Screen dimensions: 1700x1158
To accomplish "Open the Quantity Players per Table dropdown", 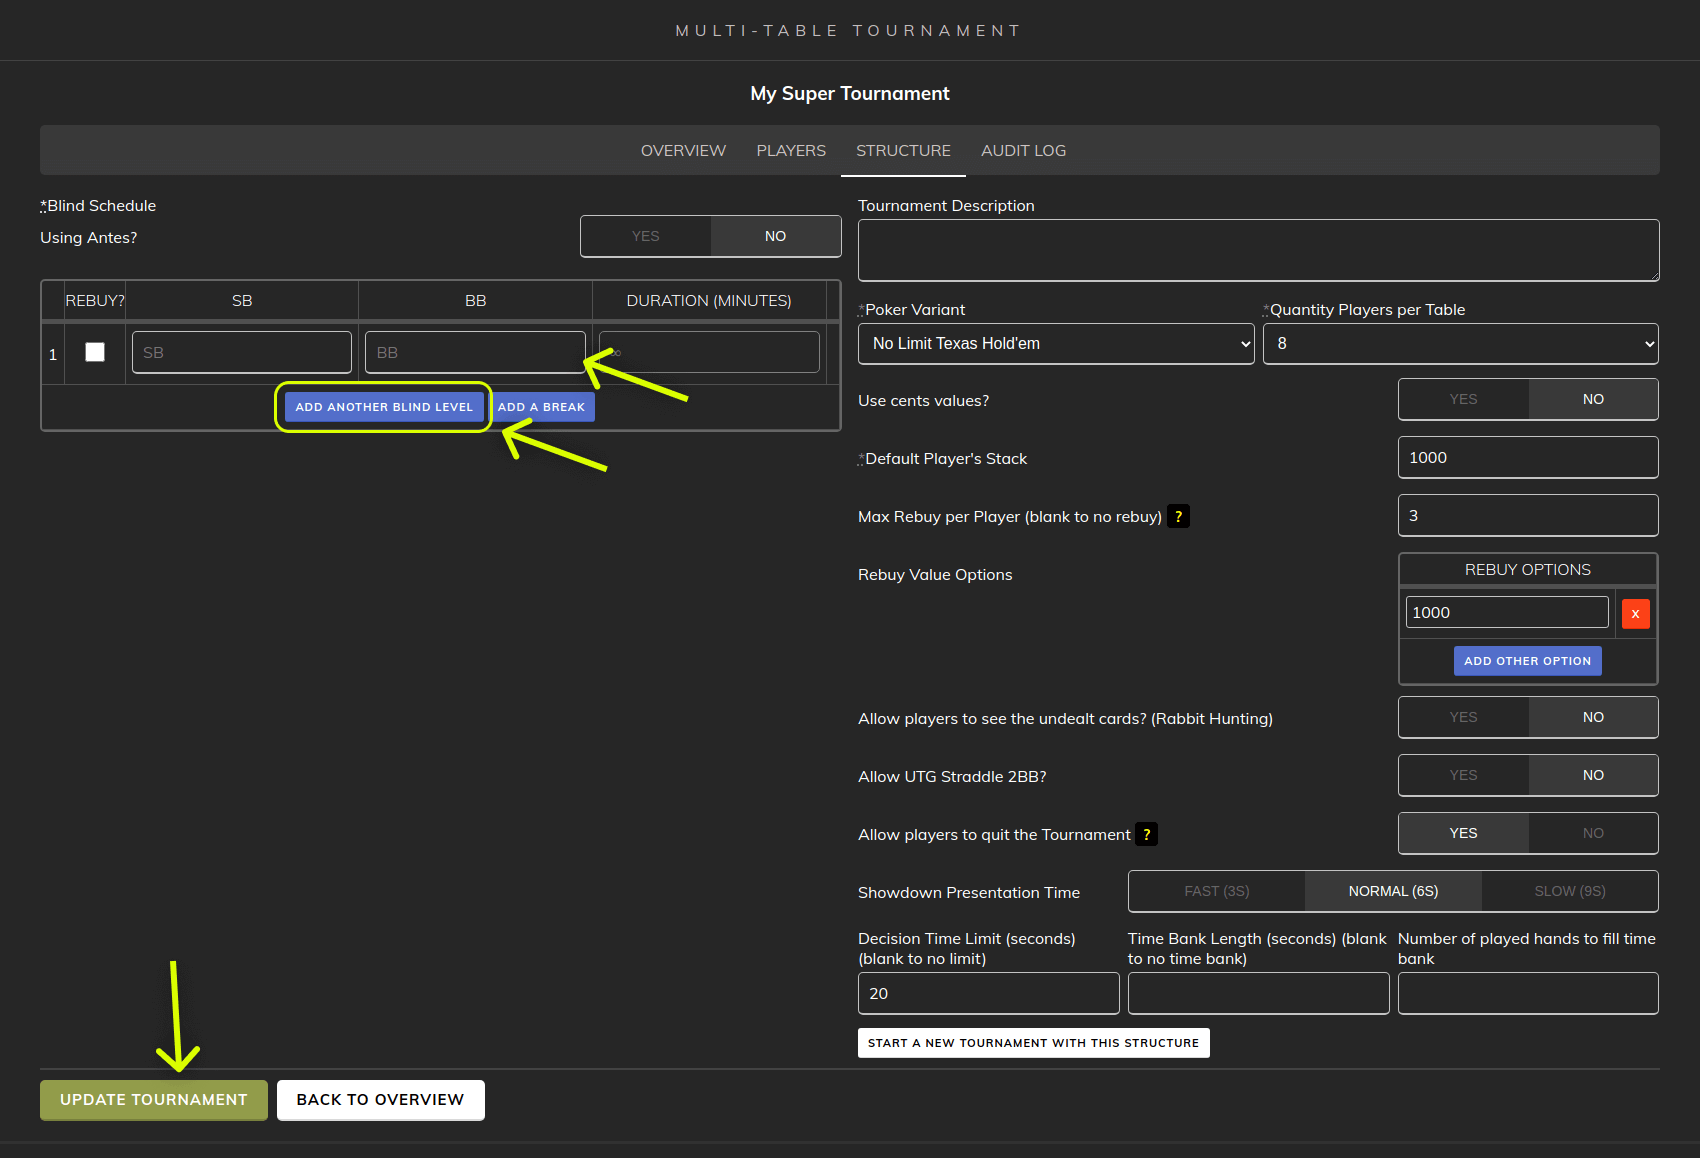I will [1461, 344].
